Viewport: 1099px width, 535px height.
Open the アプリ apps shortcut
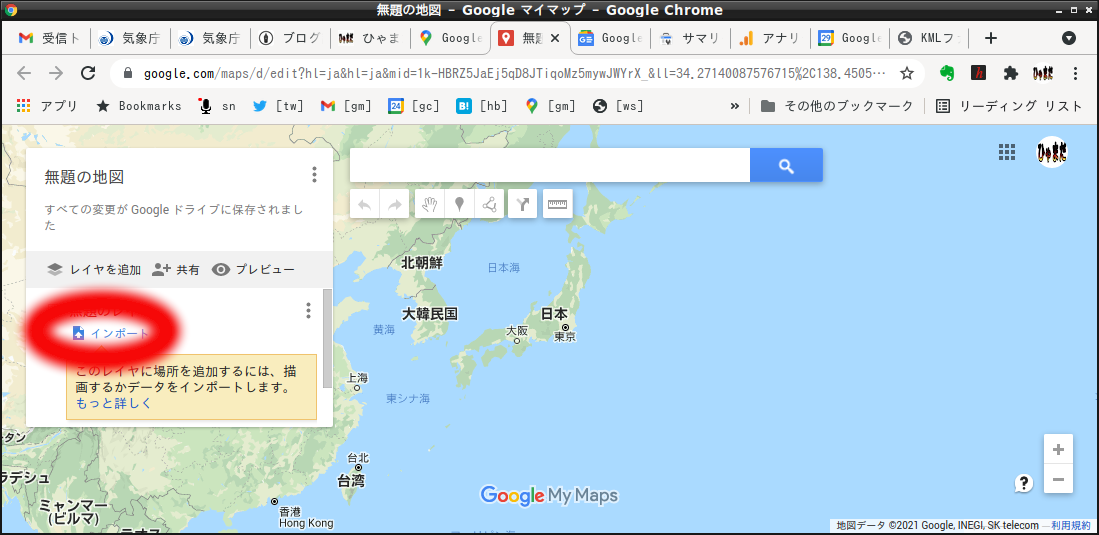(47, 106)
